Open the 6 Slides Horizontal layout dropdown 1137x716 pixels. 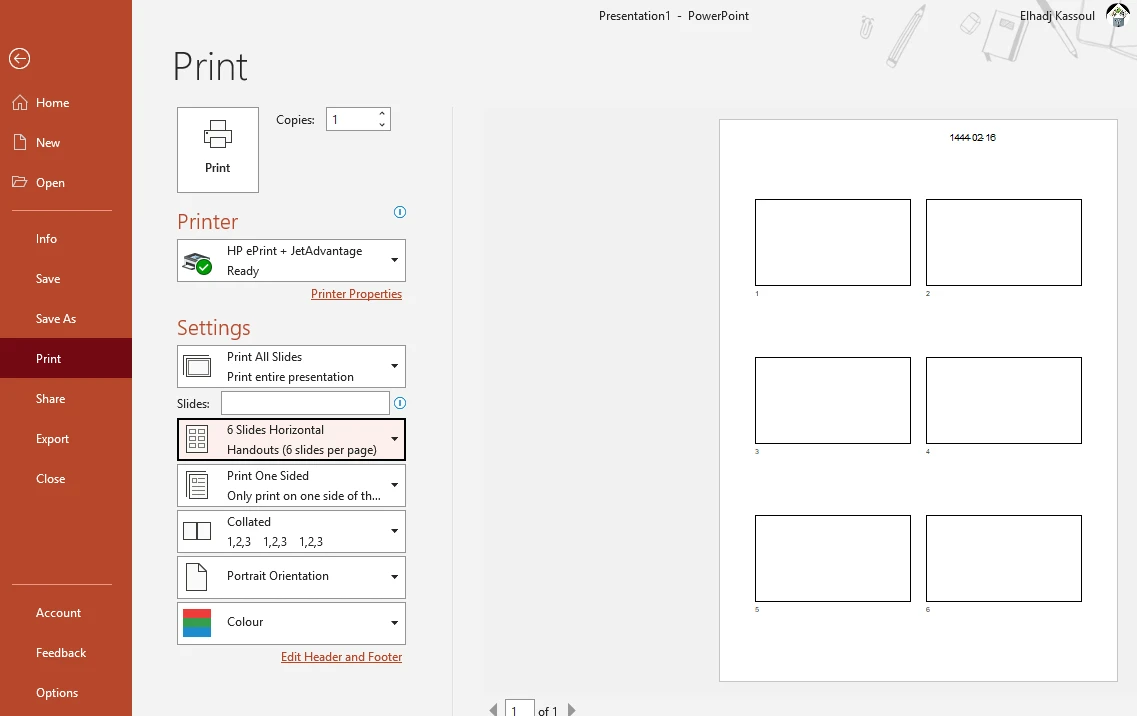pyautogui.click(x=292, y=440)
